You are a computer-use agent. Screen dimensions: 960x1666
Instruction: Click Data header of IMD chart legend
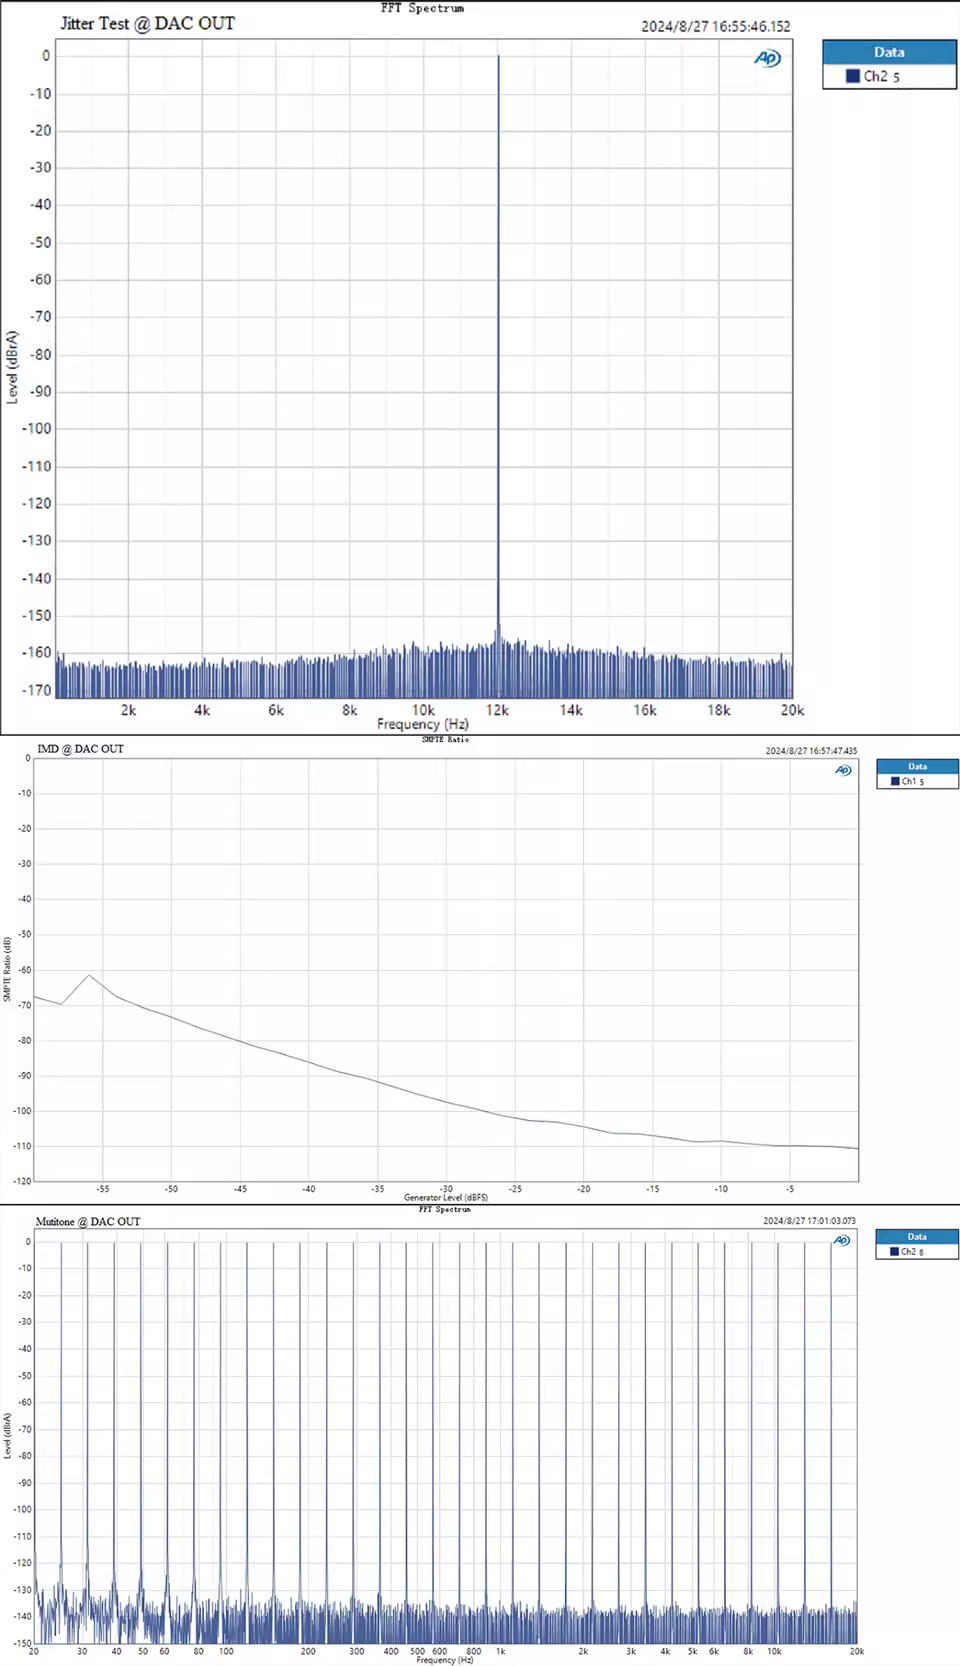click(x=917, y=766)
